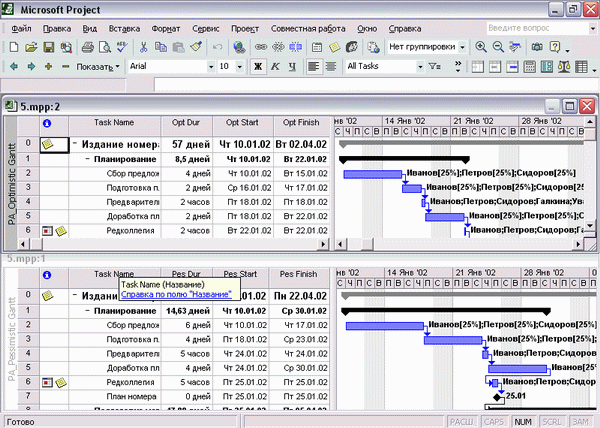The height and width of the screenshot is (428, 600).
Task: Open the 'Вставка' menu
Action: click(124, 29)
